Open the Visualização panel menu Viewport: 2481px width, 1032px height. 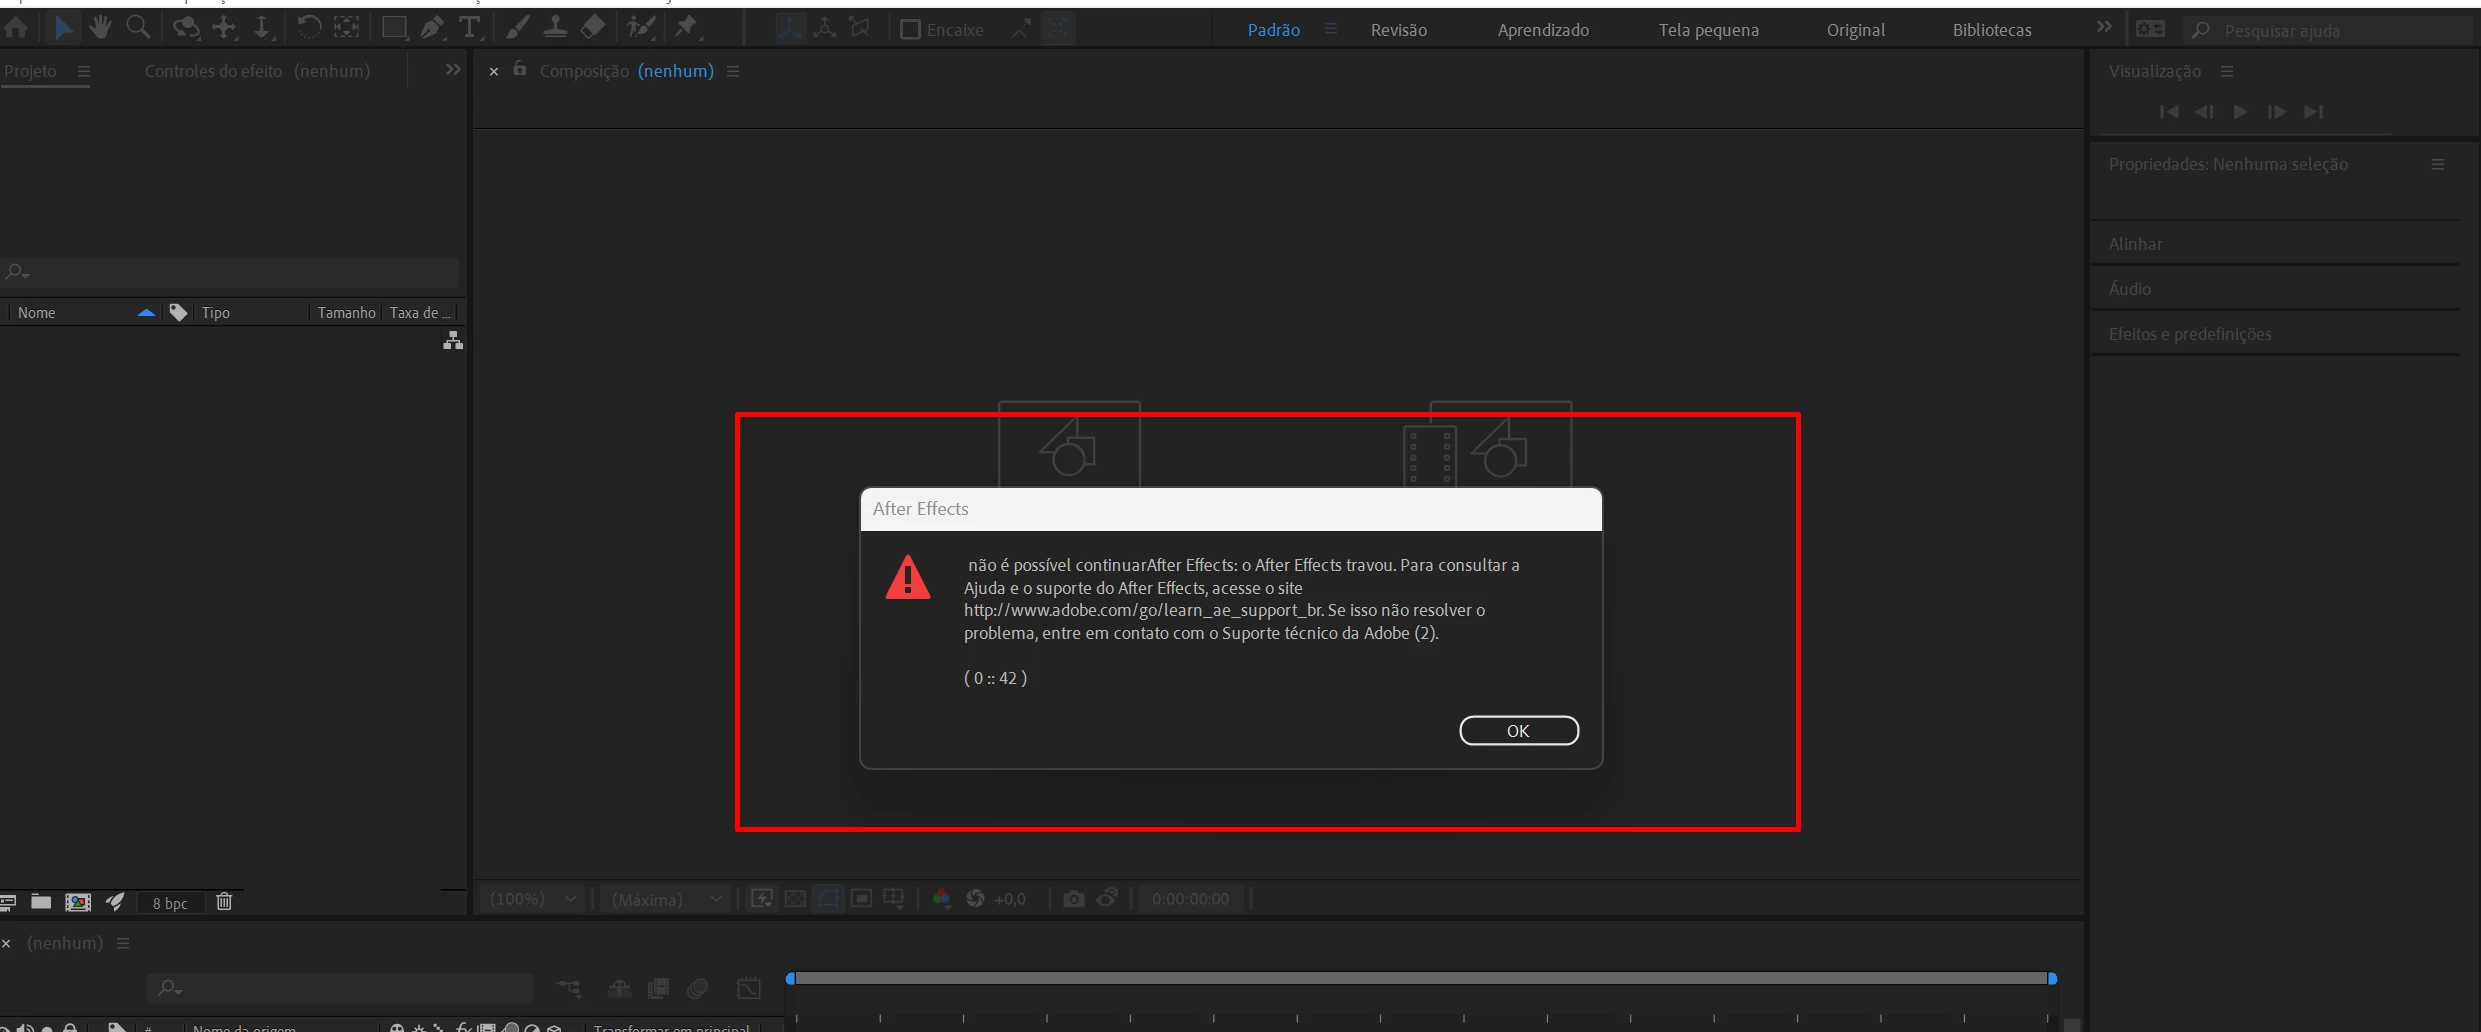[x=2227, y=72]
